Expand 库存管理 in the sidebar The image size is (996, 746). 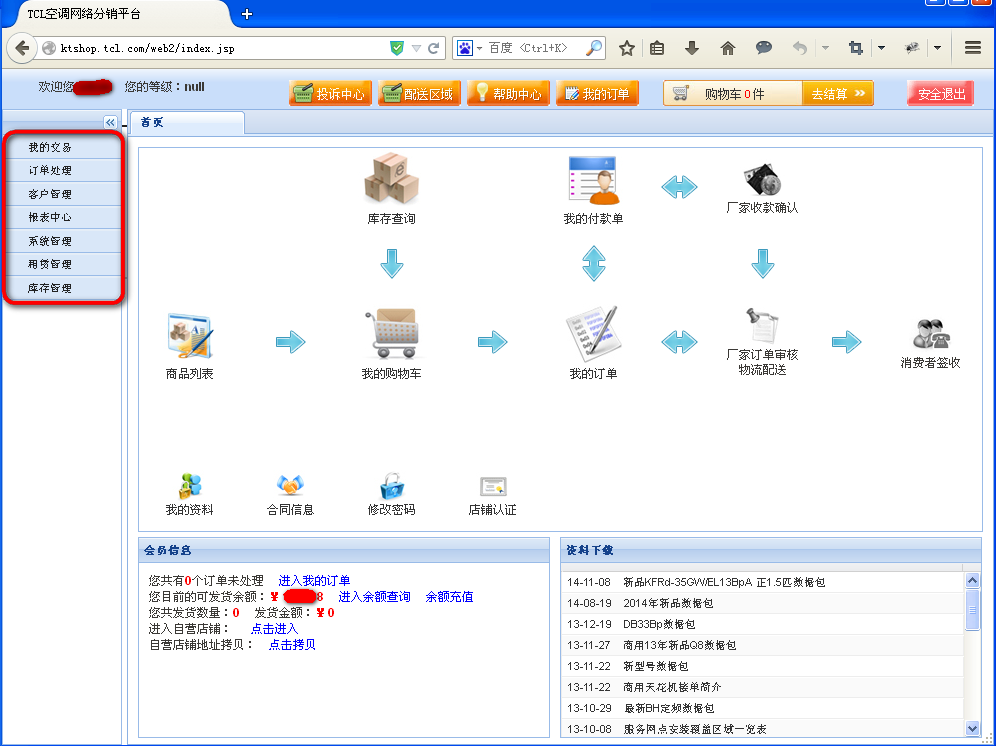point(64,288)
